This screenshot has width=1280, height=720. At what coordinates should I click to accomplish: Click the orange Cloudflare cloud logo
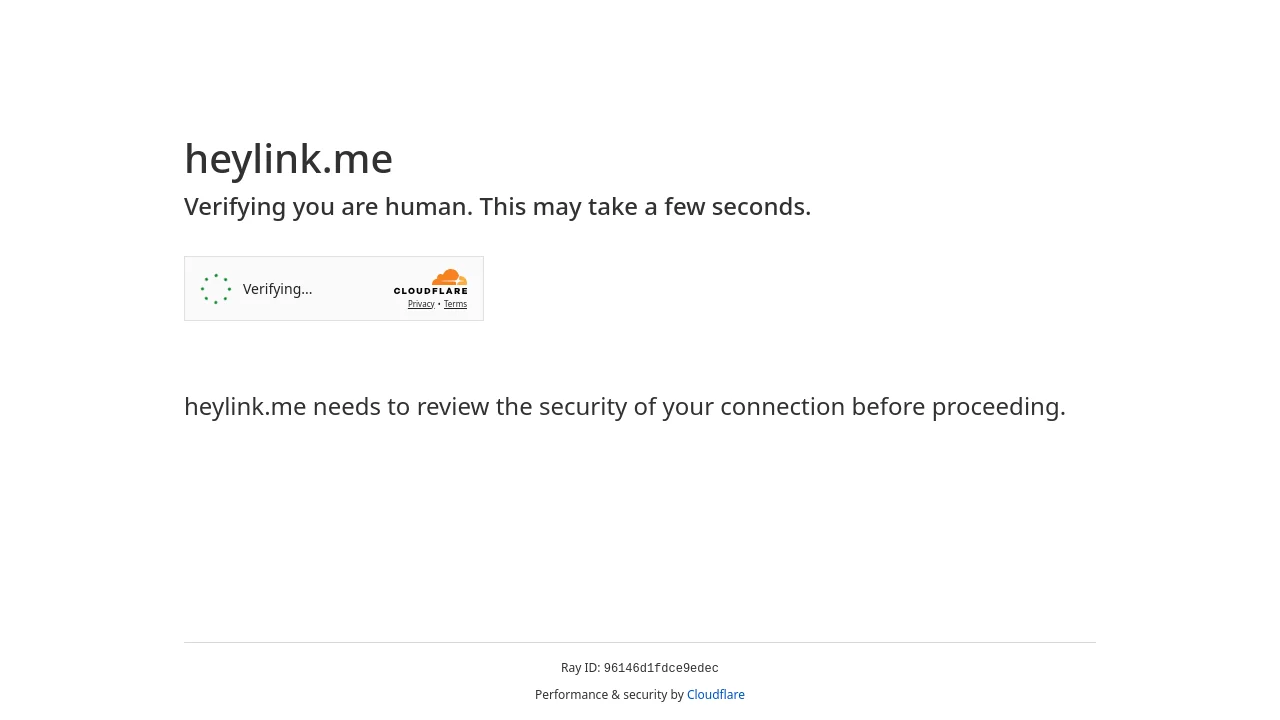(x=450, y=277)
